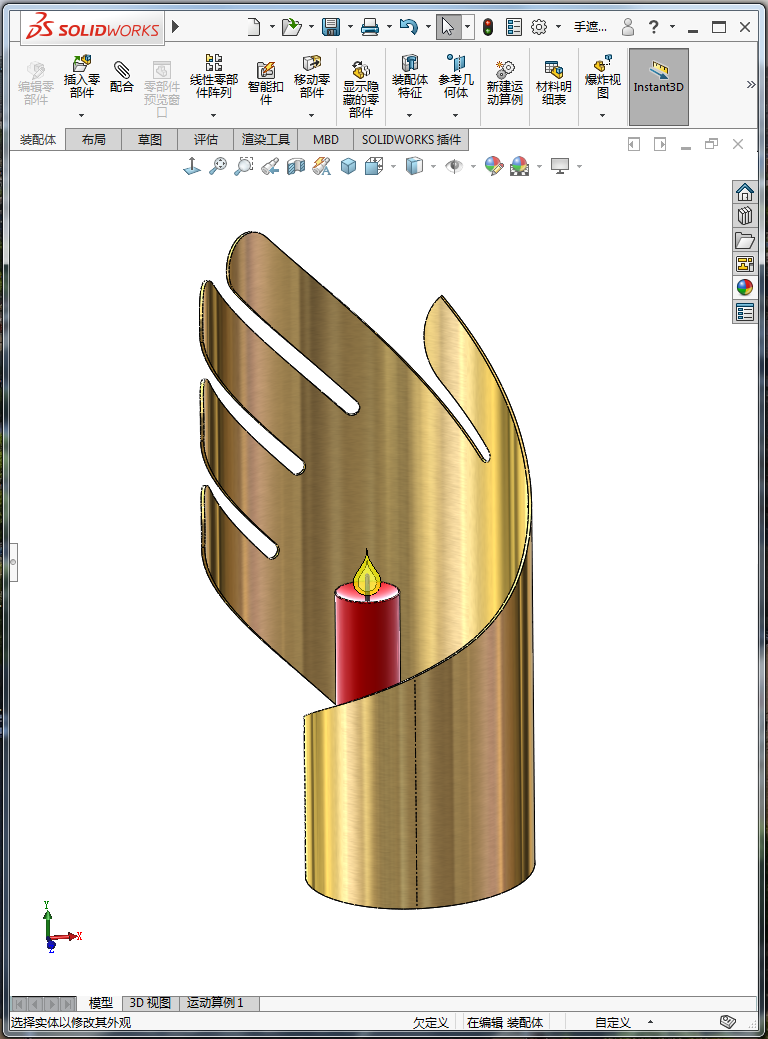Click 参考几何体 (Reference Geometry)

456,78
